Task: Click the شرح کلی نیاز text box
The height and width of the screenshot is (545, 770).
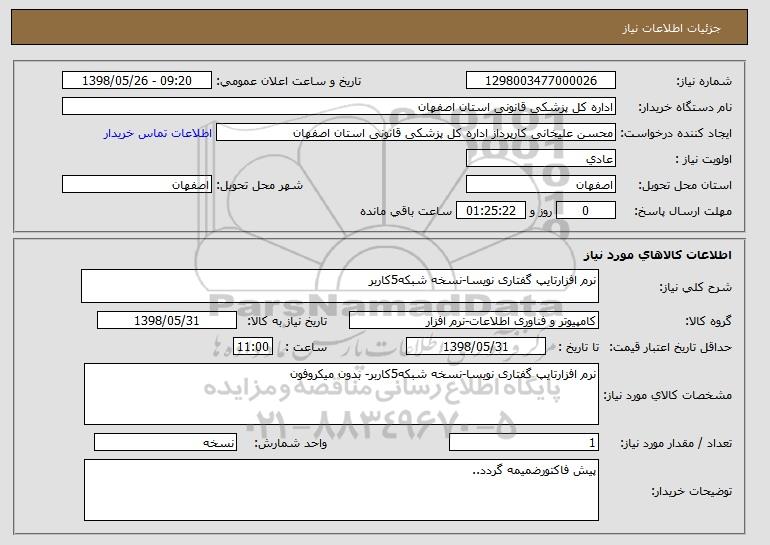Action: 340,286
